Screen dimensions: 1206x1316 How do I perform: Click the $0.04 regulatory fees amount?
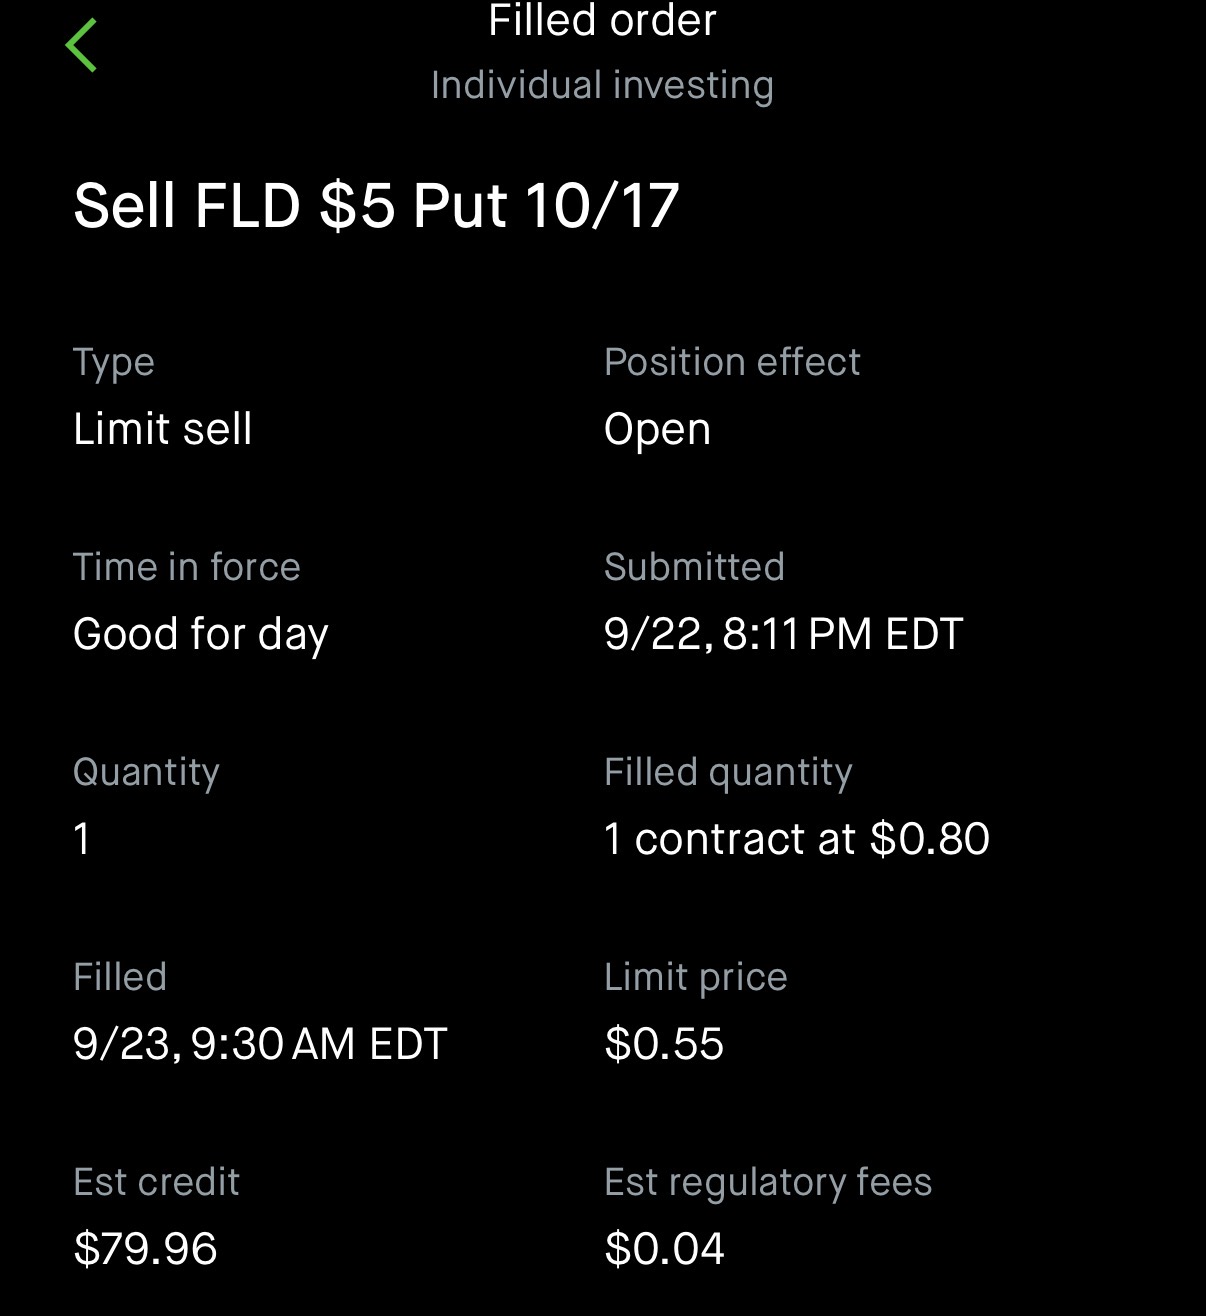coord(664,1249)
